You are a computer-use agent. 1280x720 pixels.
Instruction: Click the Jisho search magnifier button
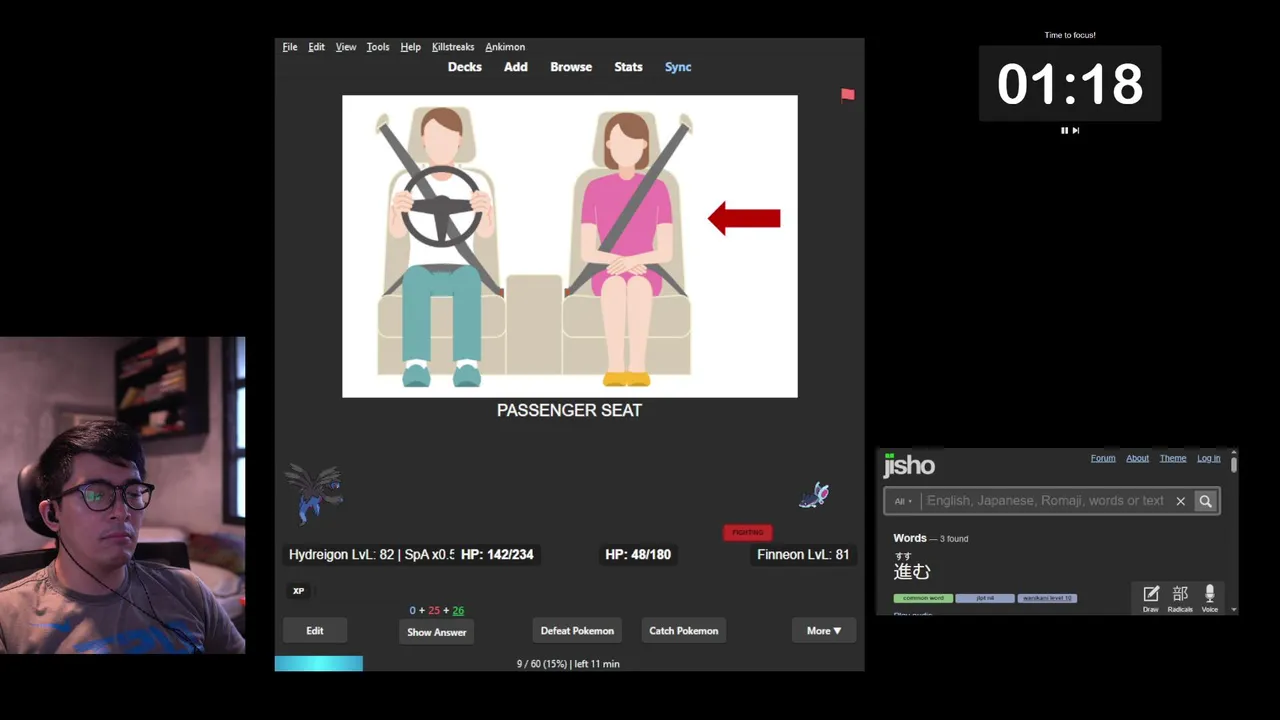click(1206, 501)
